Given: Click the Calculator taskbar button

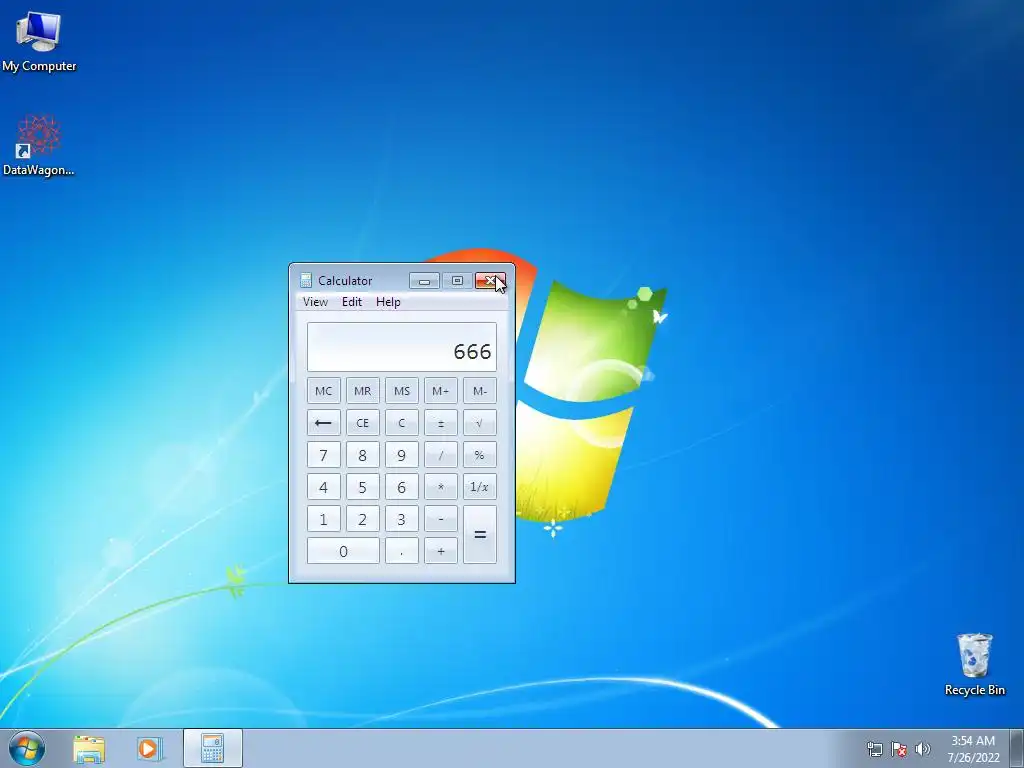Looking at the screenshot, I should pos(213,748).
